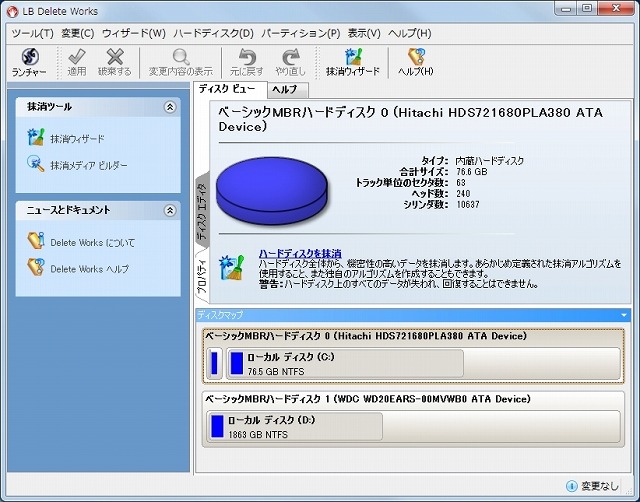This screenshot has width=640, height=502.
Task: Open the 変更(C) menu
Action: coord(78,33)
